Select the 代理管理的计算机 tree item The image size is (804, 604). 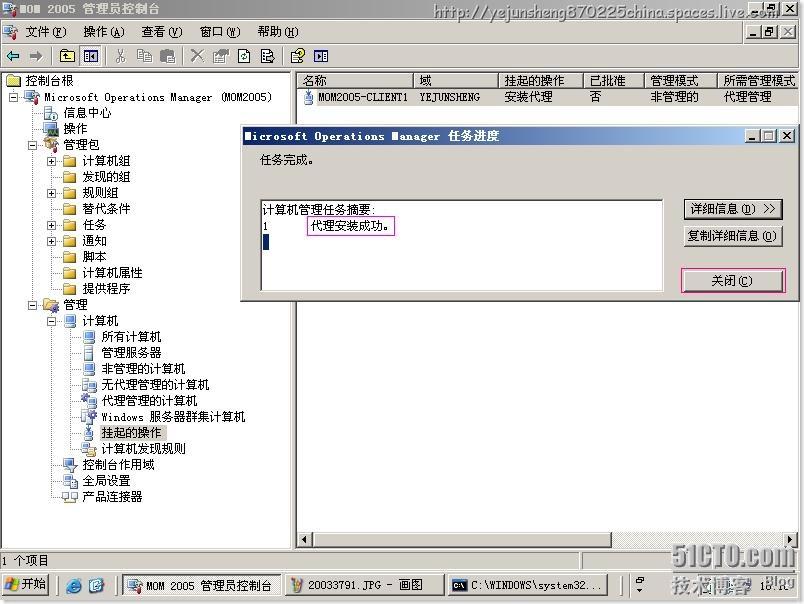[149, 401]
